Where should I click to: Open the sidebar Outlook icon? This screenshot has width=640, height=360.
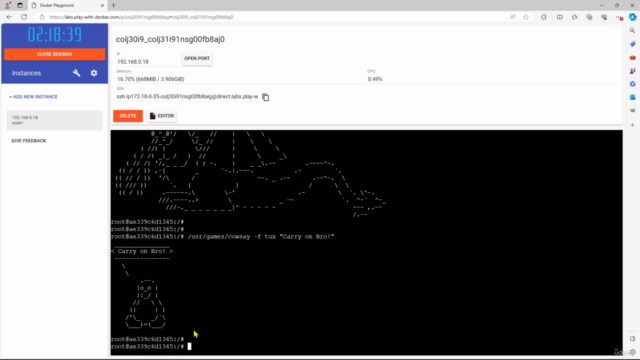click(x=632, y=97)
